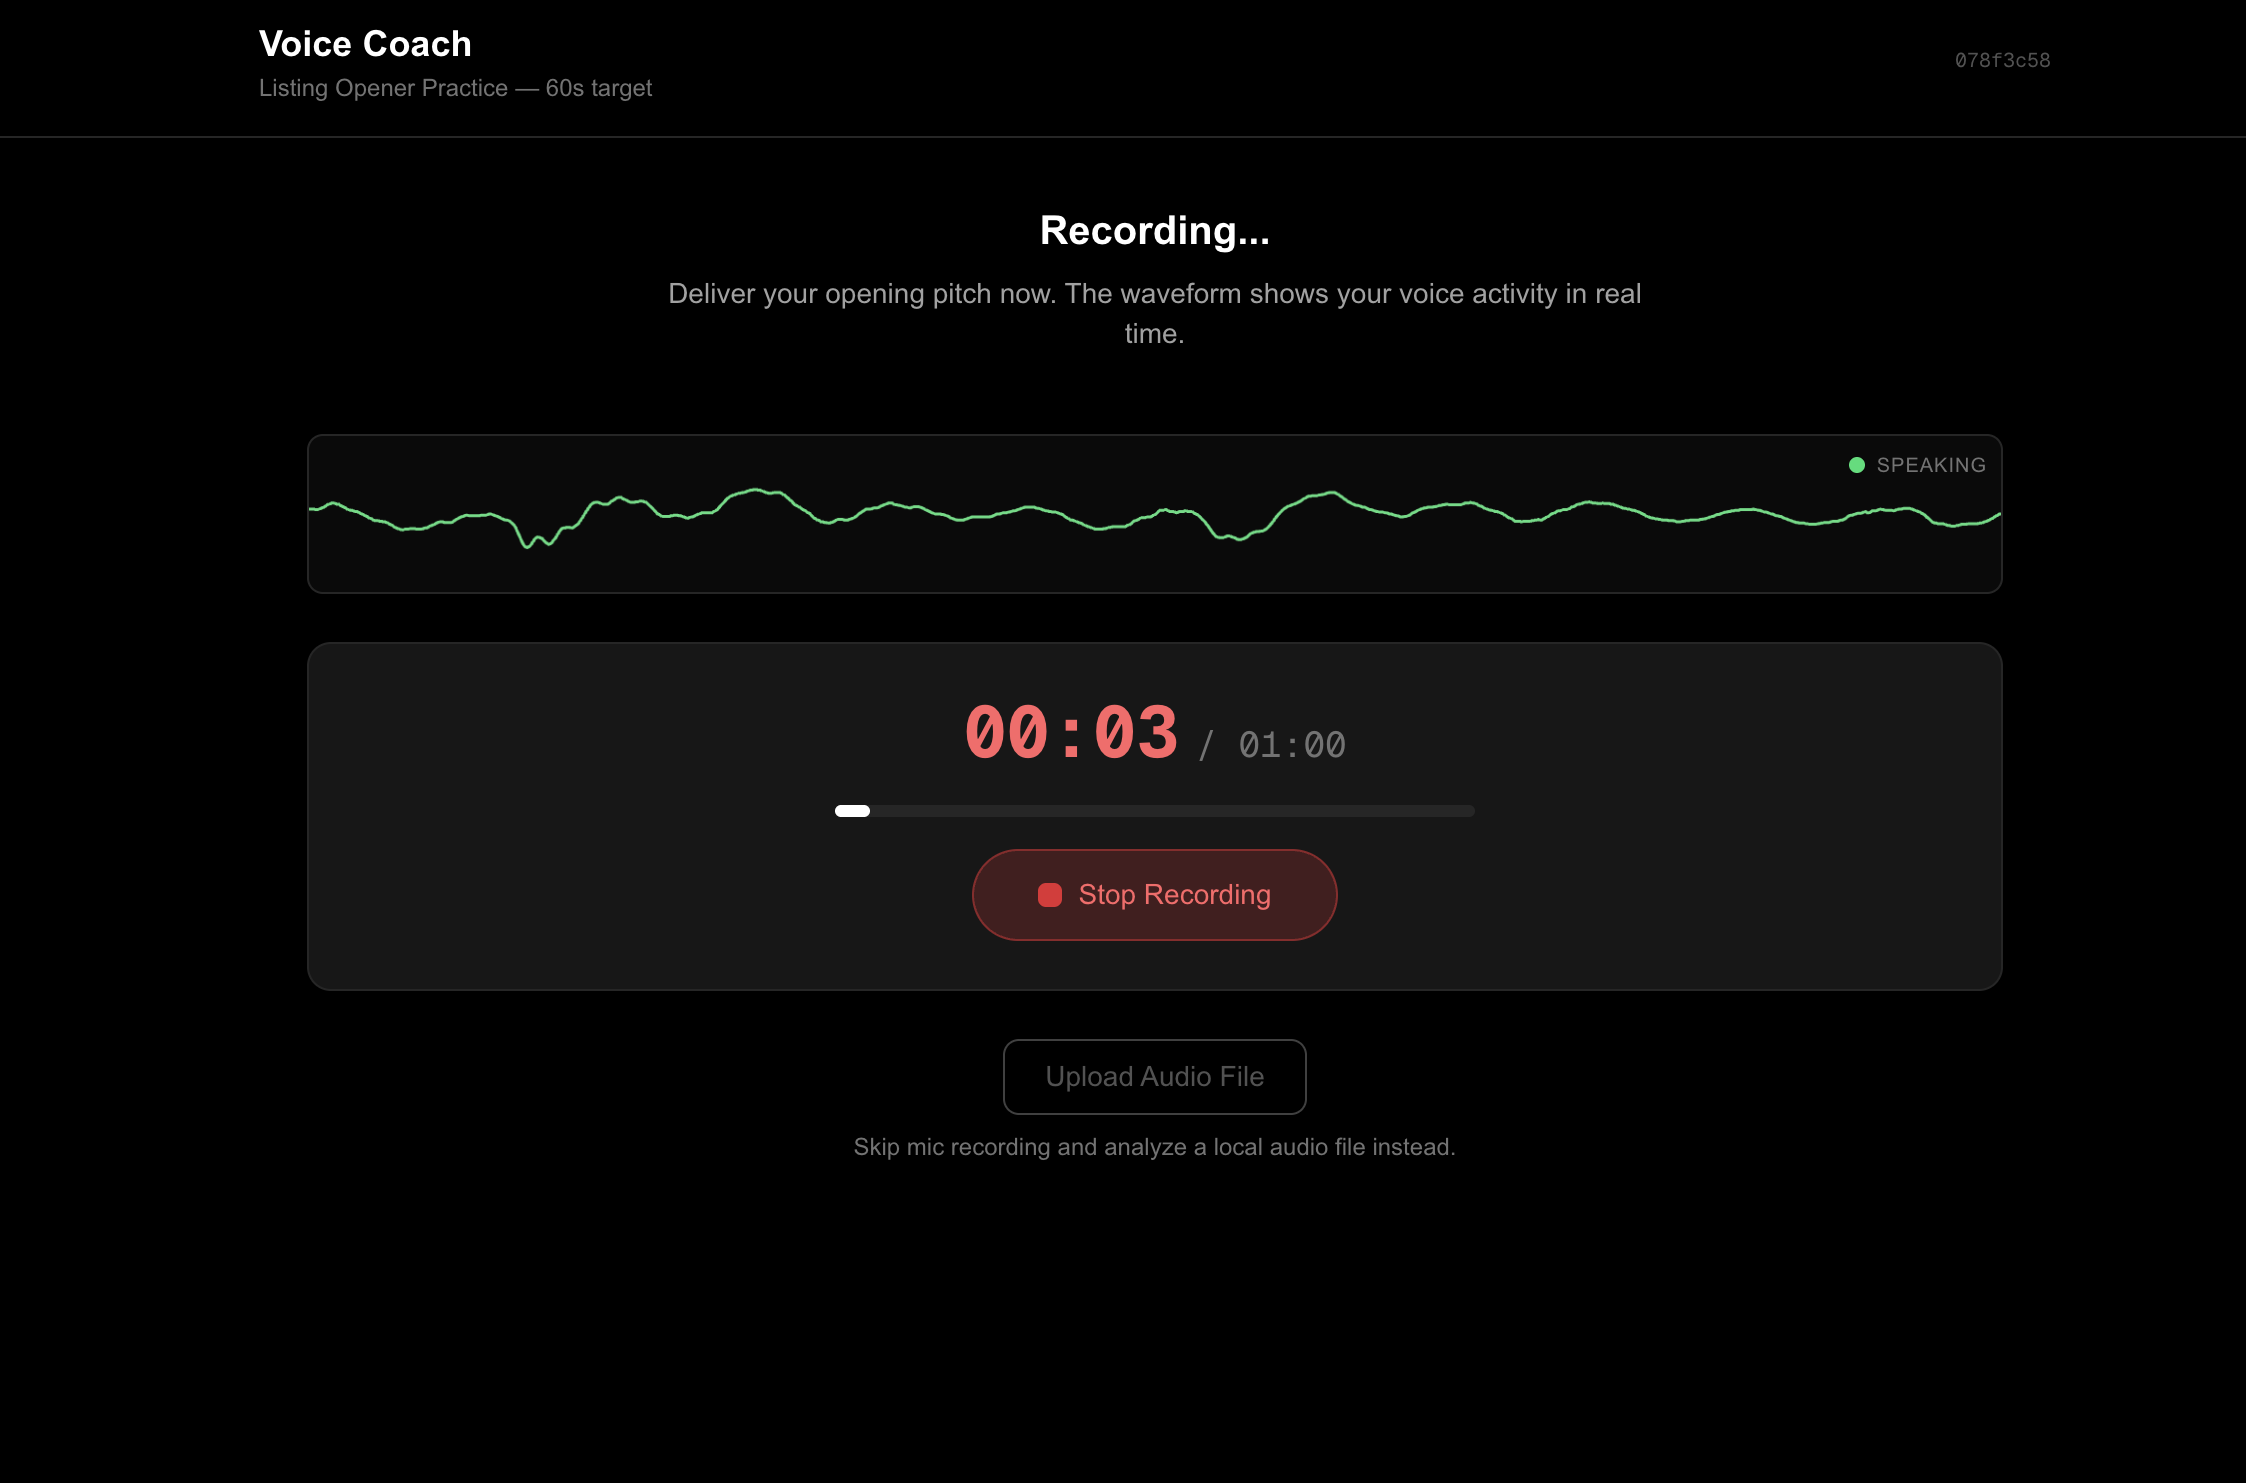Click the slash separator between timer values
The image size is (2246, 1483).
click(1206, 745)
